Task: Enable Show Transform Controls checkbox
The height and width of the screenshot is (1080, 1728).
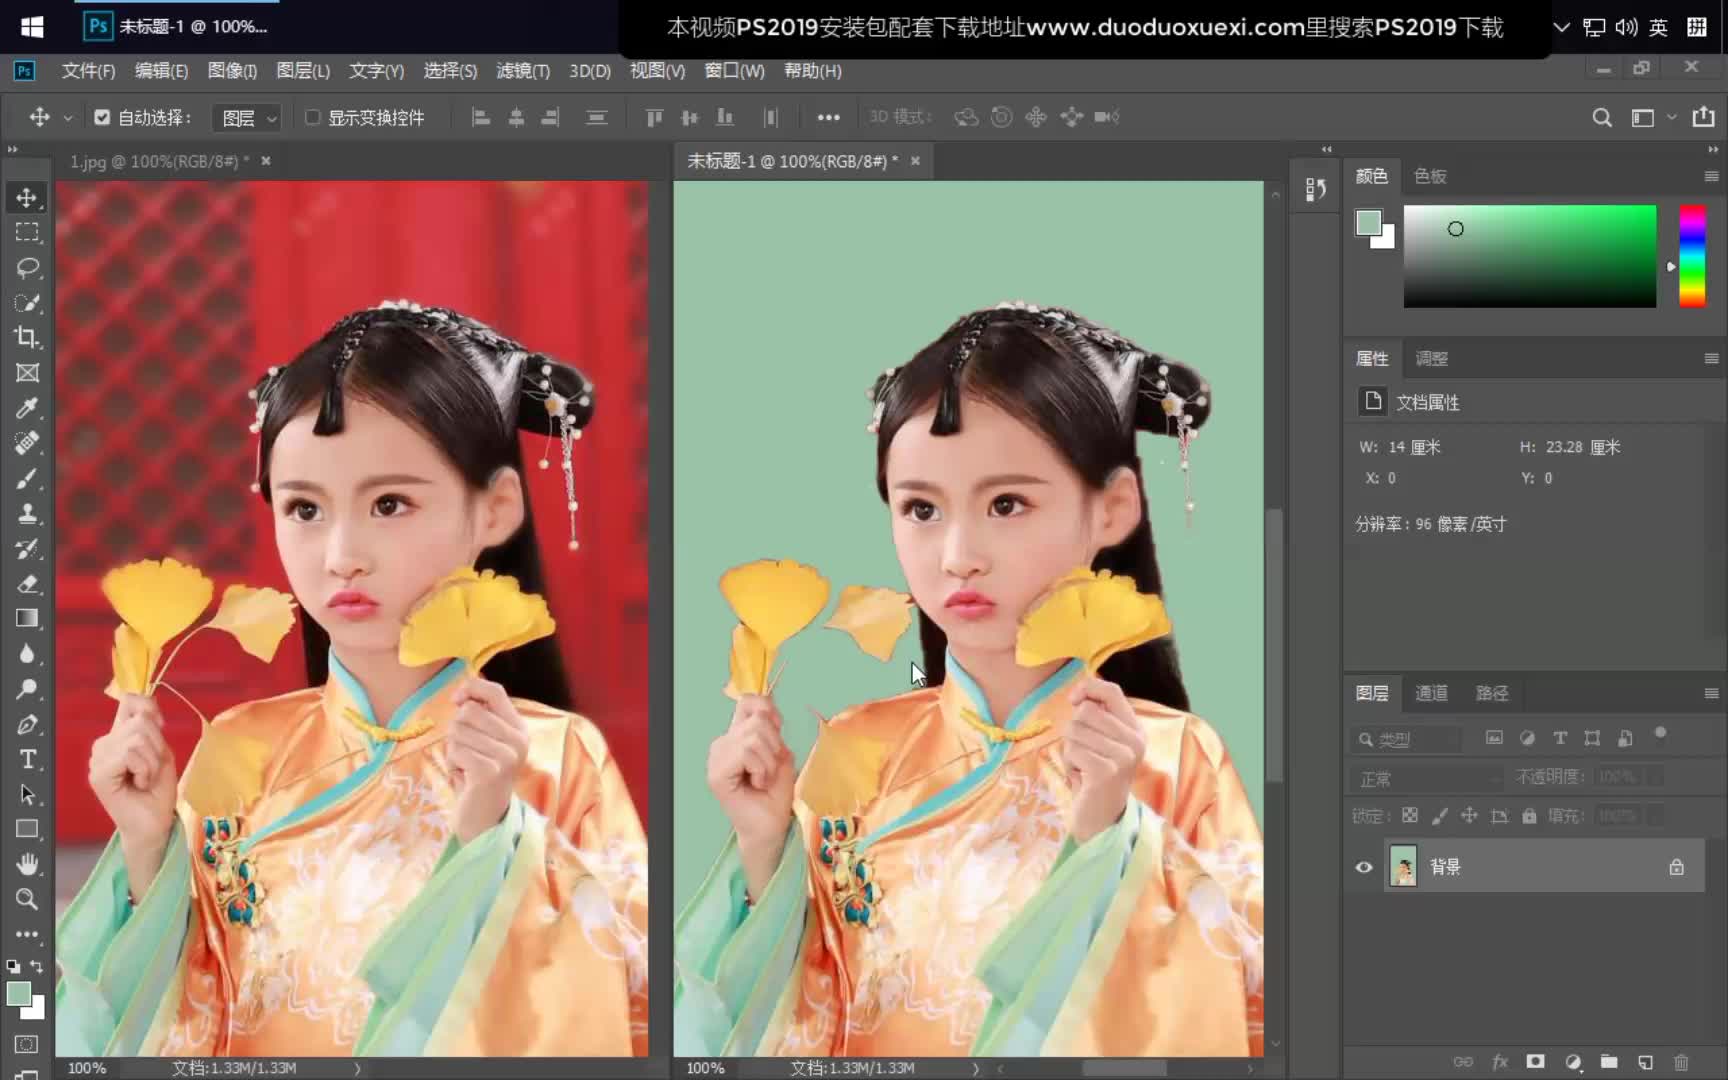Action: pyautogui.click(x=312, y=117)
